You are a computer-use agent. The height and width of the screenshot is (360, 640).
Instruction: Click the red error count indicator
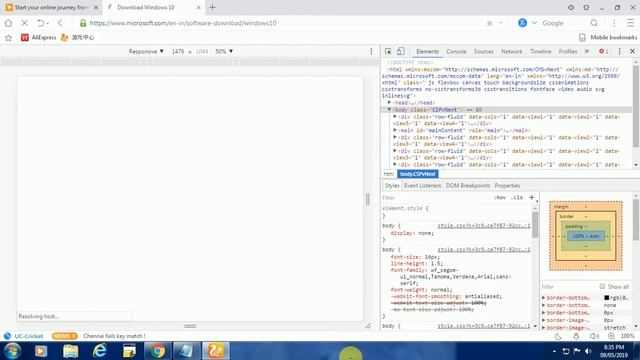point(603,51)
